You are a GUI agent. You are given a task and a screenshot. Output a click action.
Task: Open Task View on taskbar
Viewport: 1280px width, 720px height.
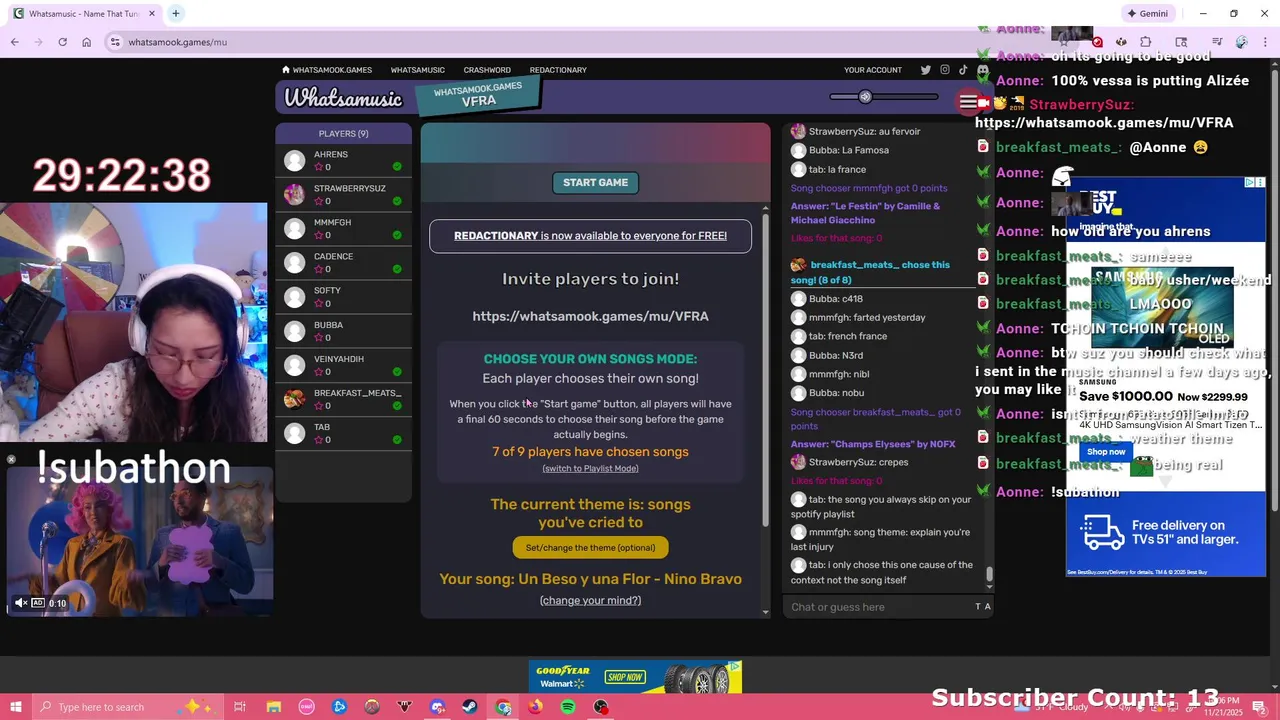240,707
